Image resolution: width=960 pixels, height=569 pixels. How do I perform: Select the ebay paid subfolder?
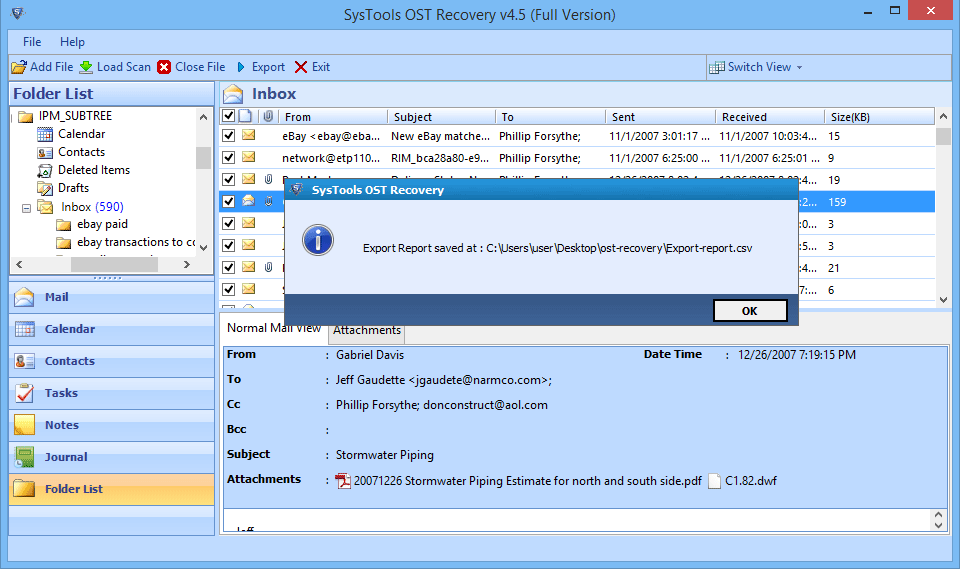coord(102,224)
